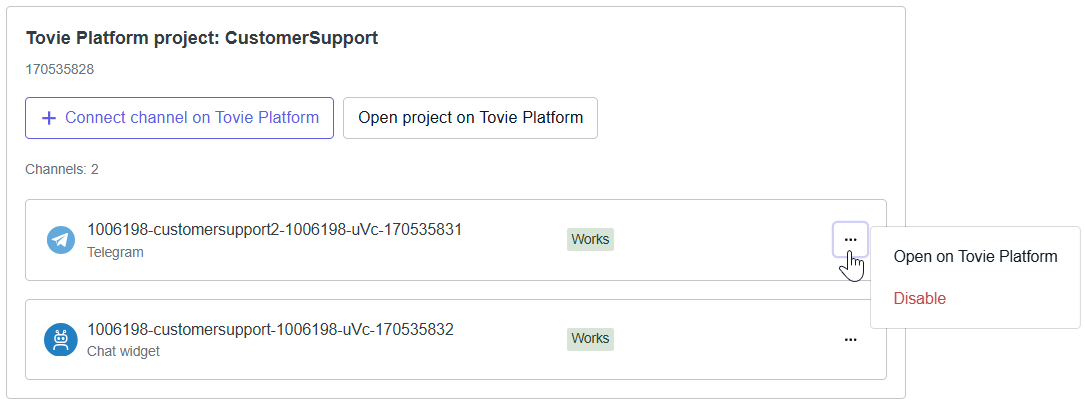Viewport: 1085px width, 401px height.
Task: Click the plus icon in Connect channel button
Action: (x=48, y=118)
